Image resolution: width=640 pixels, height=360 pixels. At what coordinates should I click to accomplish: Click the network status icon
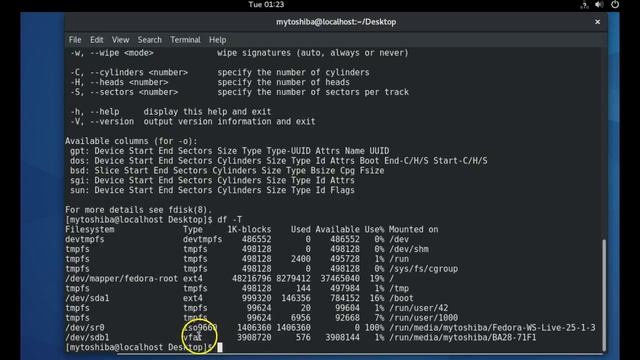click(x=584, y=5)
